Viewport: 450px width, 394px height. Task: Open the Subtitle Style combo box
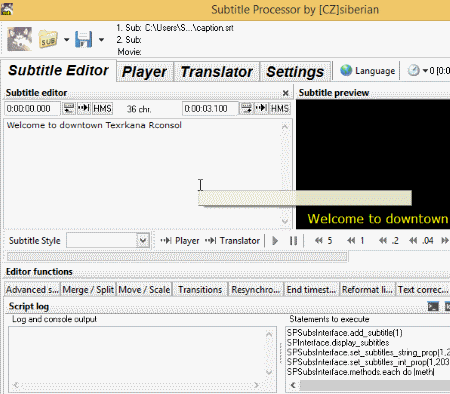coord(108,240)
